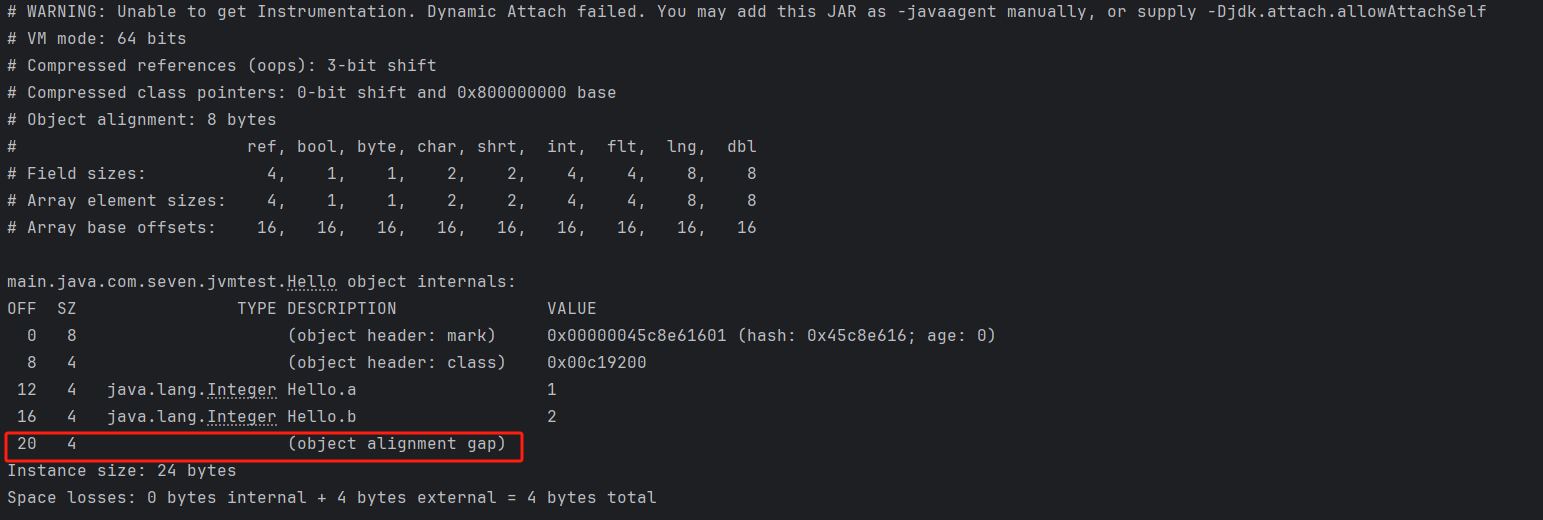Viewport: 1543px width, 520px height.
Task: Click the "Instance size: 24 bytes" line
Action: 121,471
